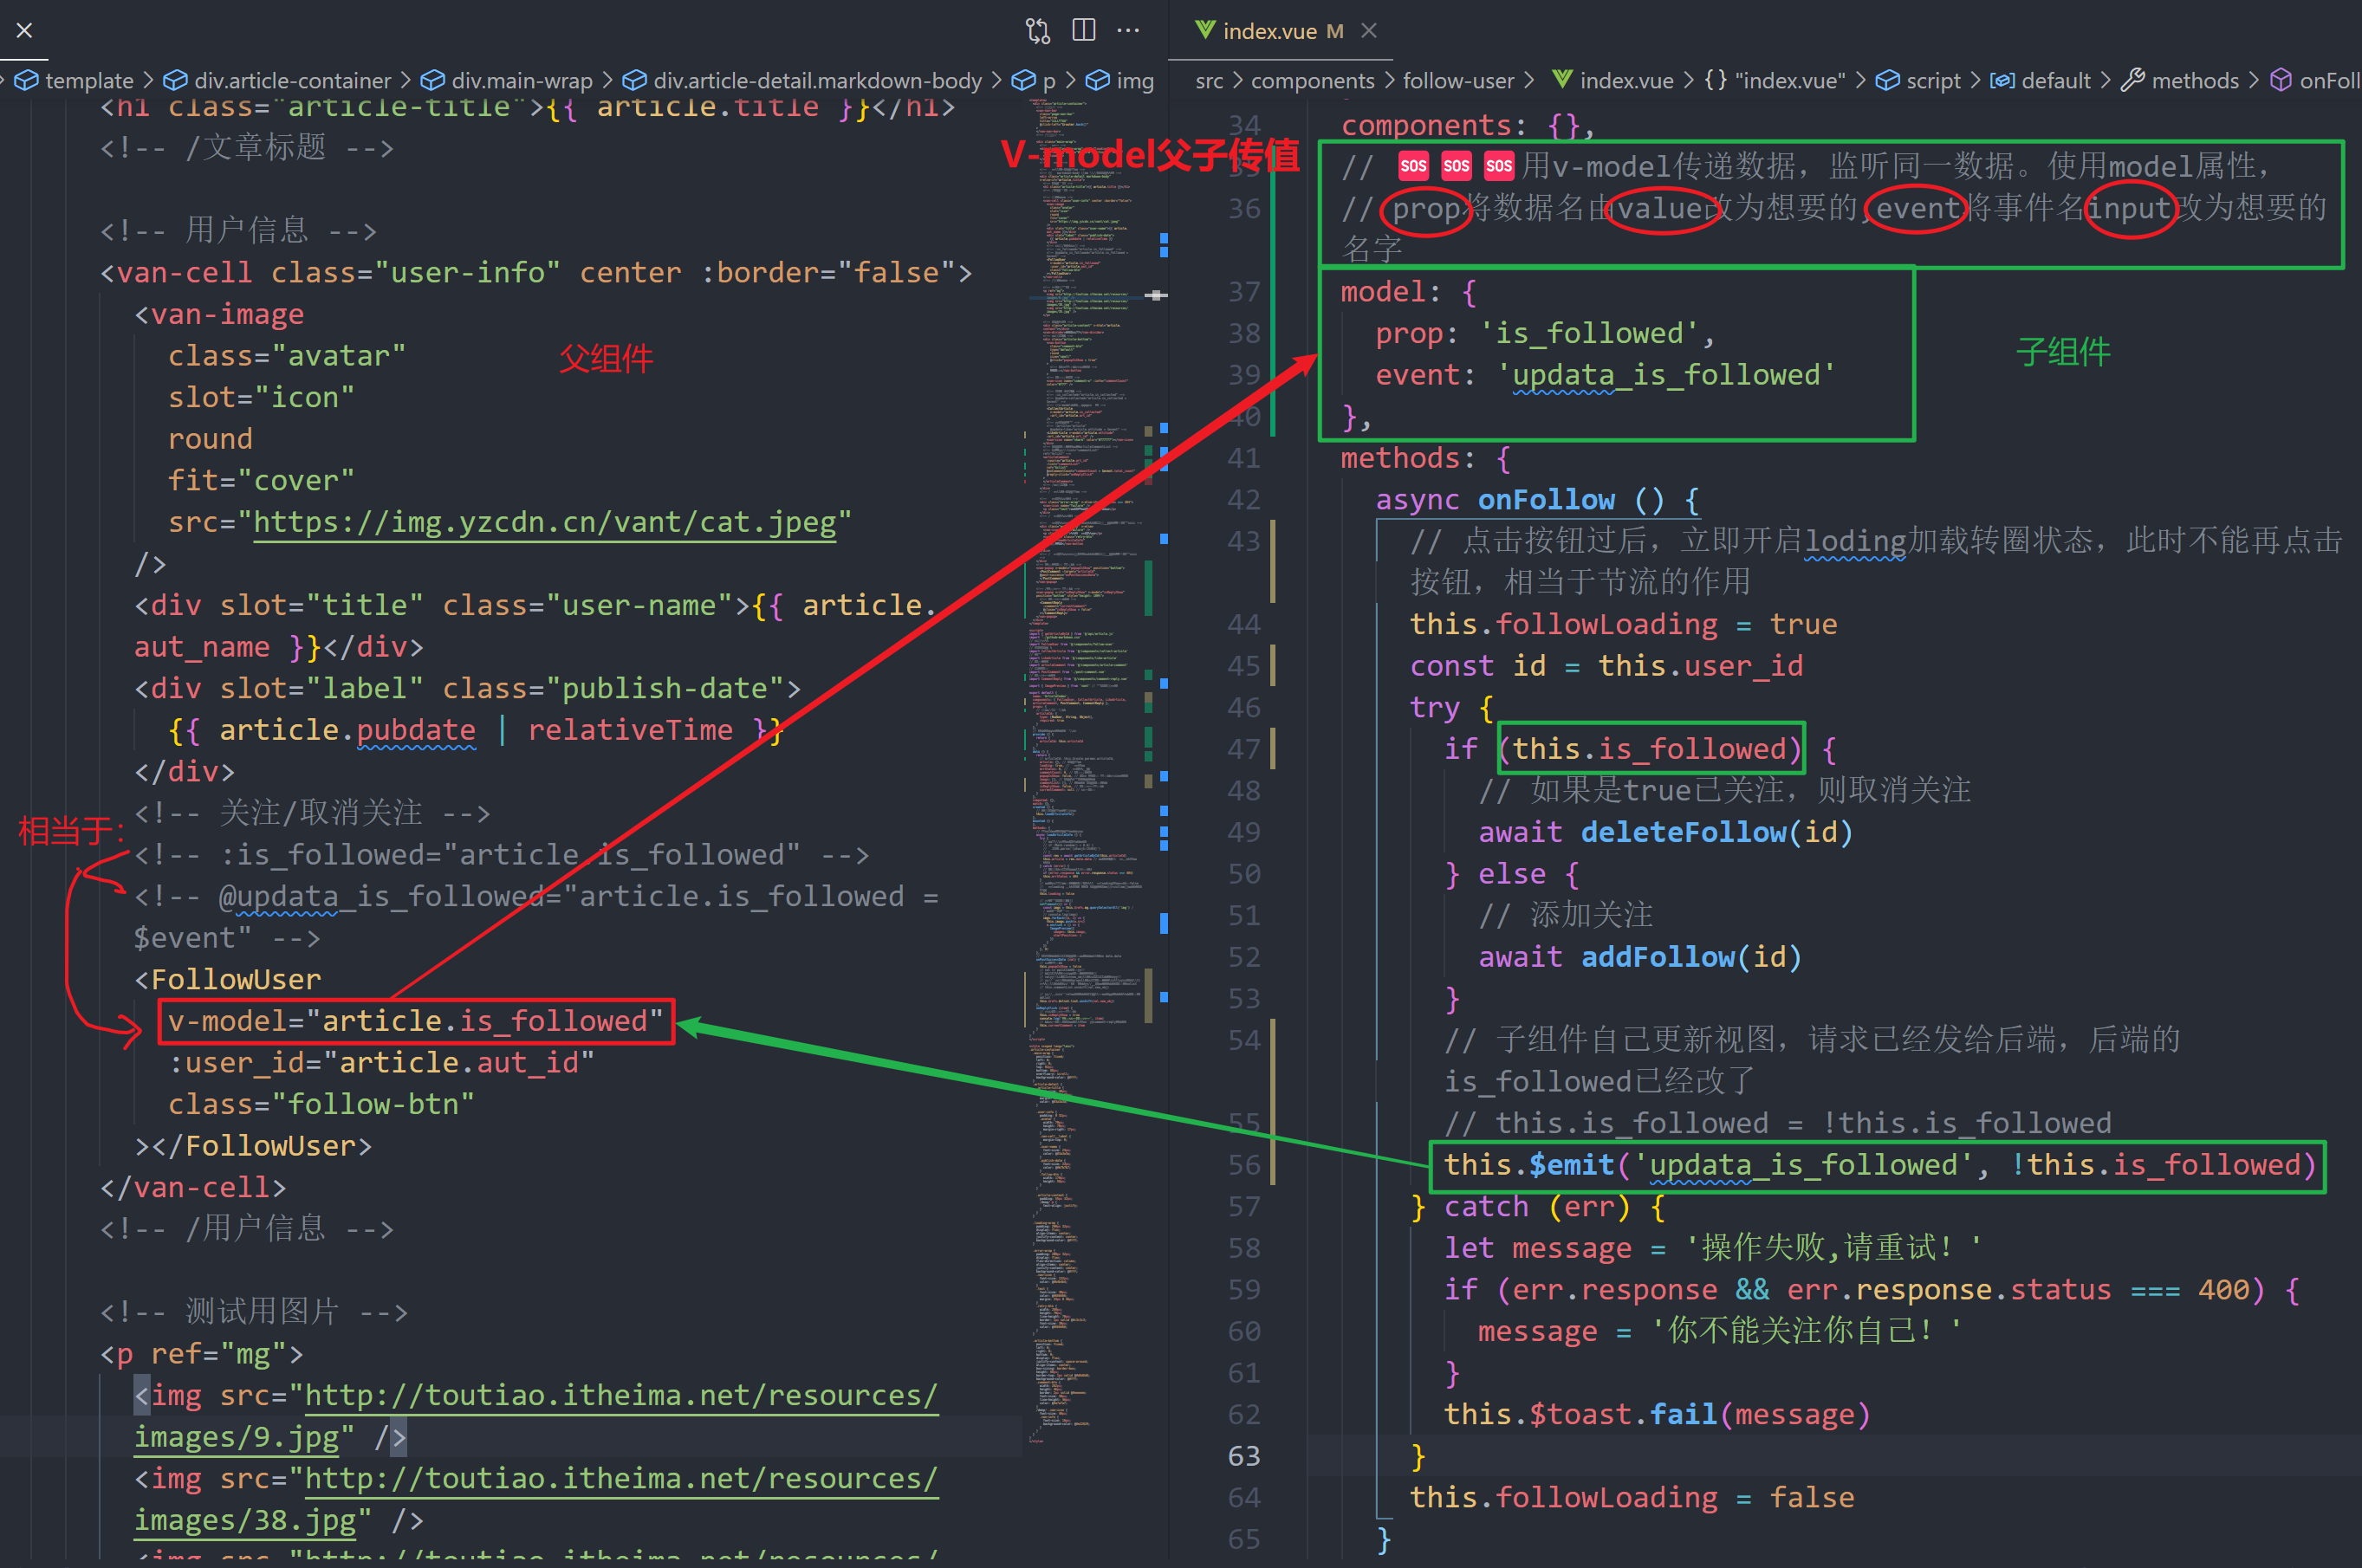Open the More Actions ellipsis menu

tap(1128, 30)
